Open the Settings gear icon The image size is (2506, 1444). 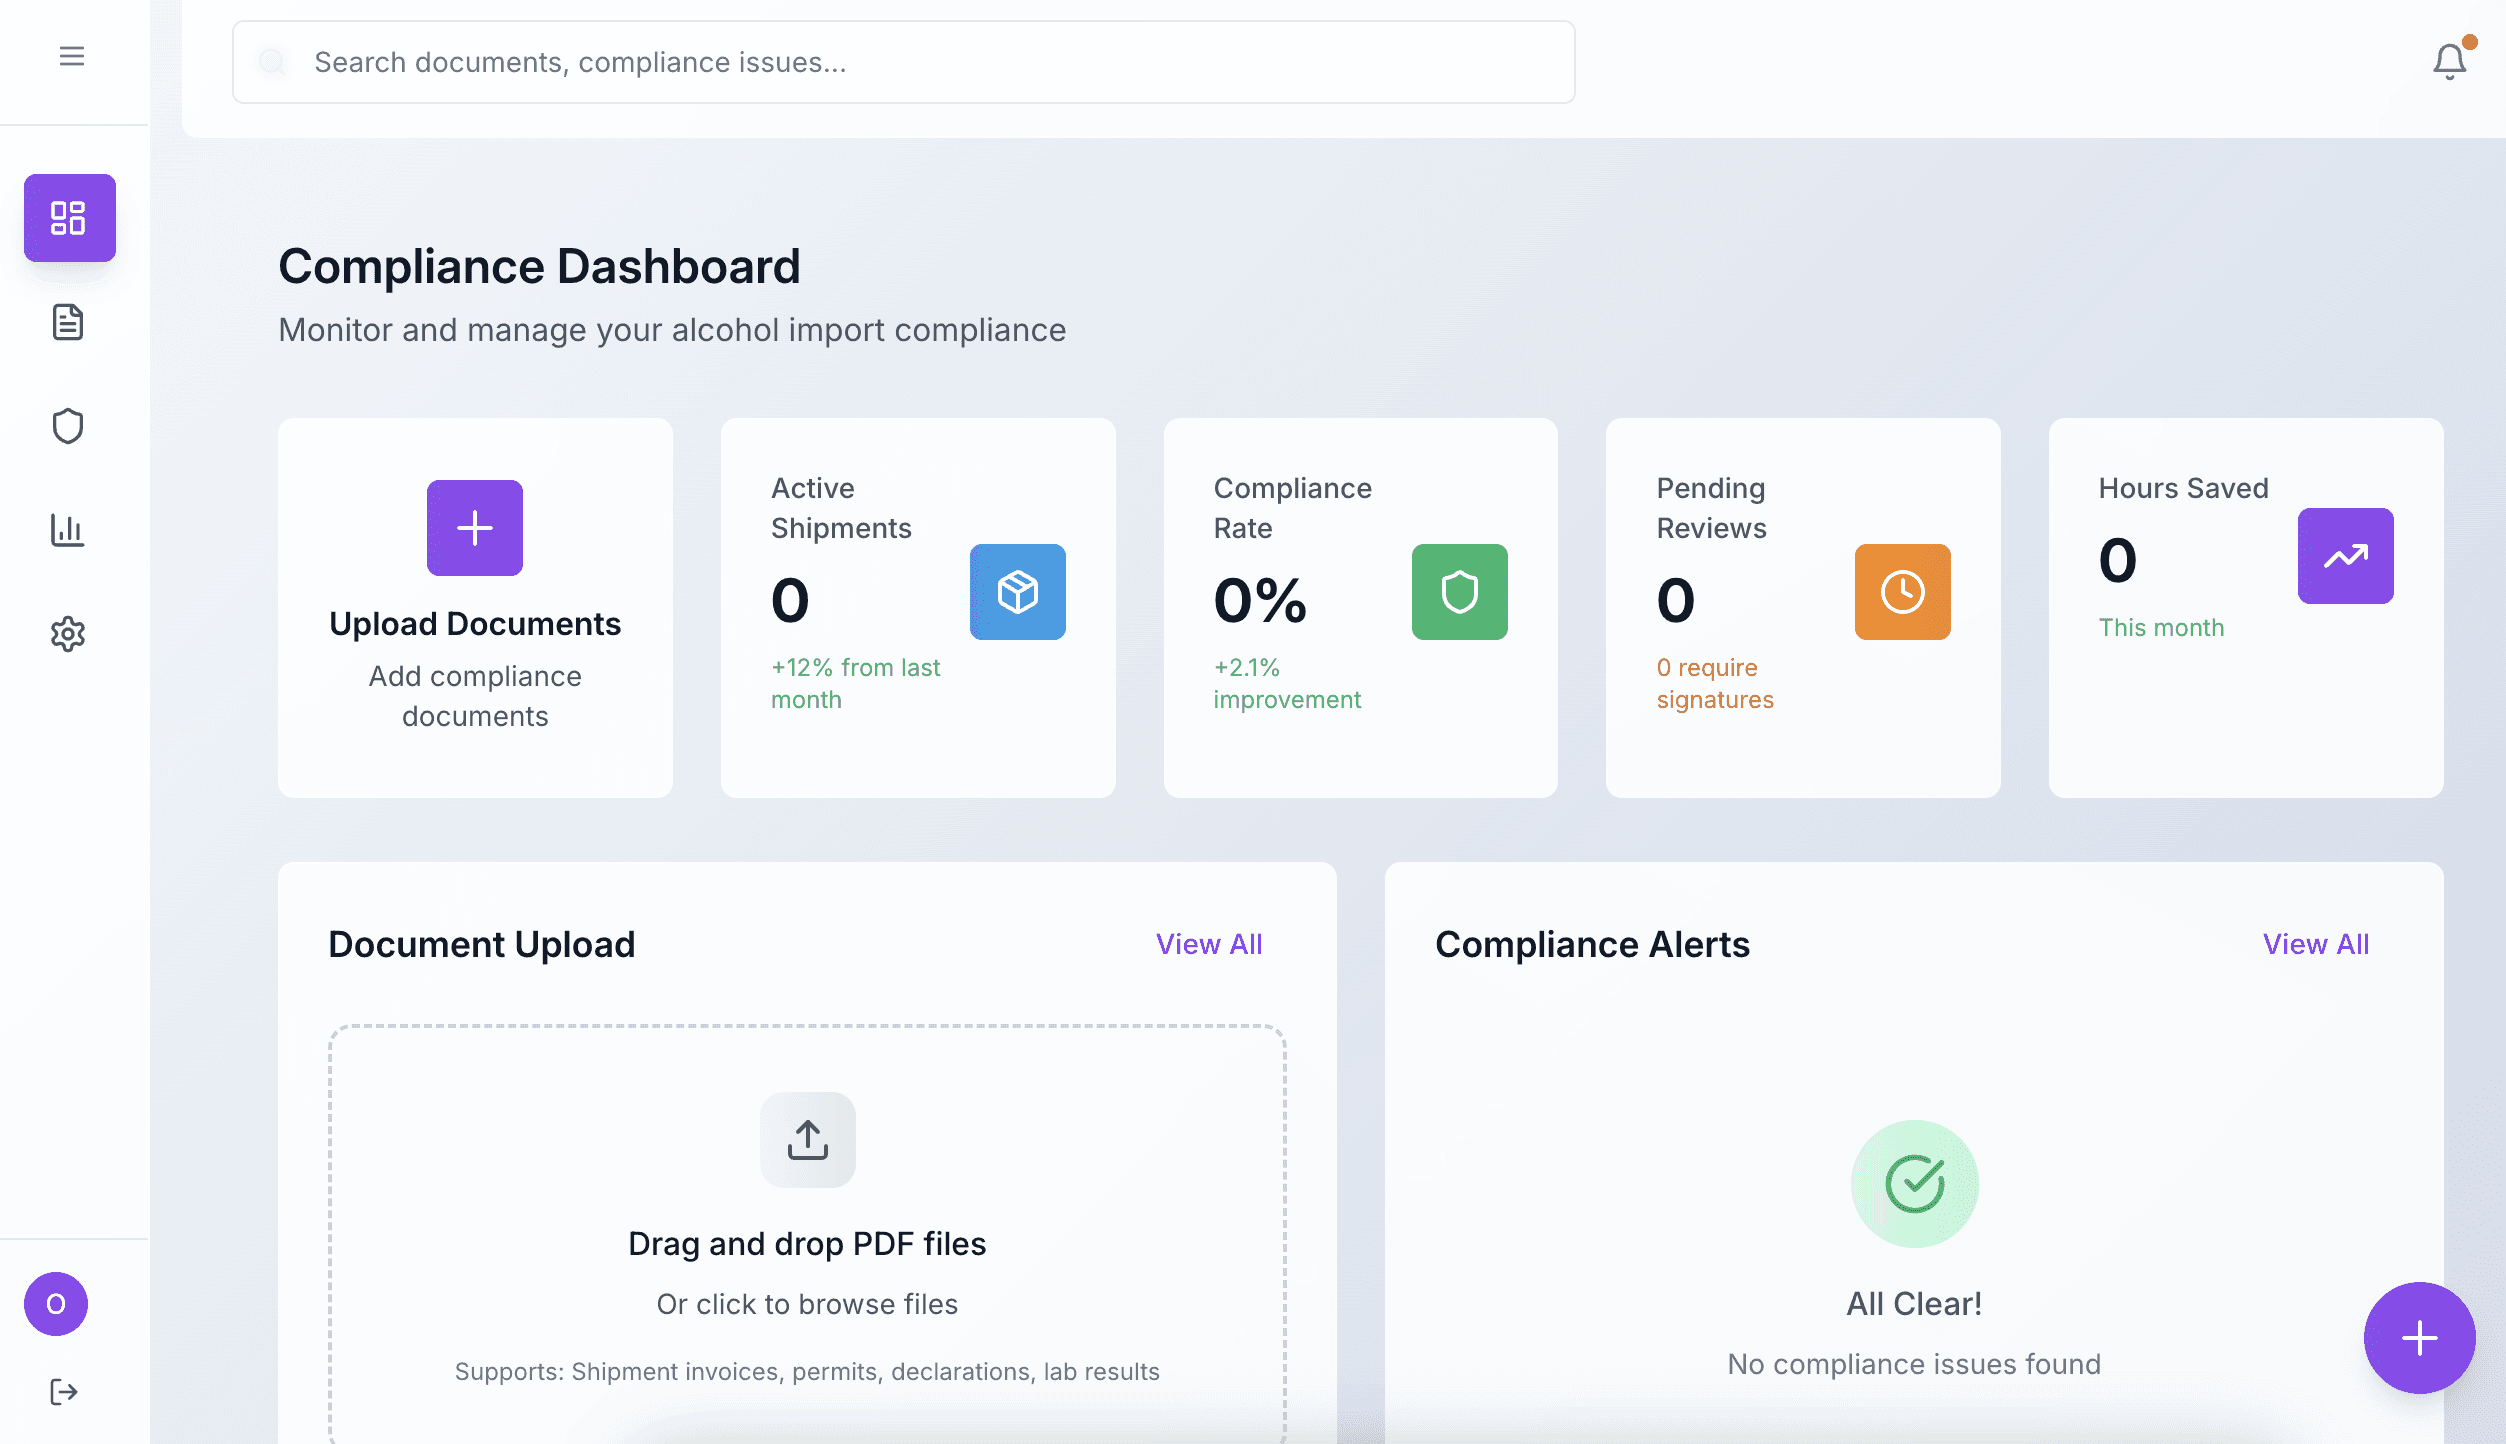(x=68, y=634)
